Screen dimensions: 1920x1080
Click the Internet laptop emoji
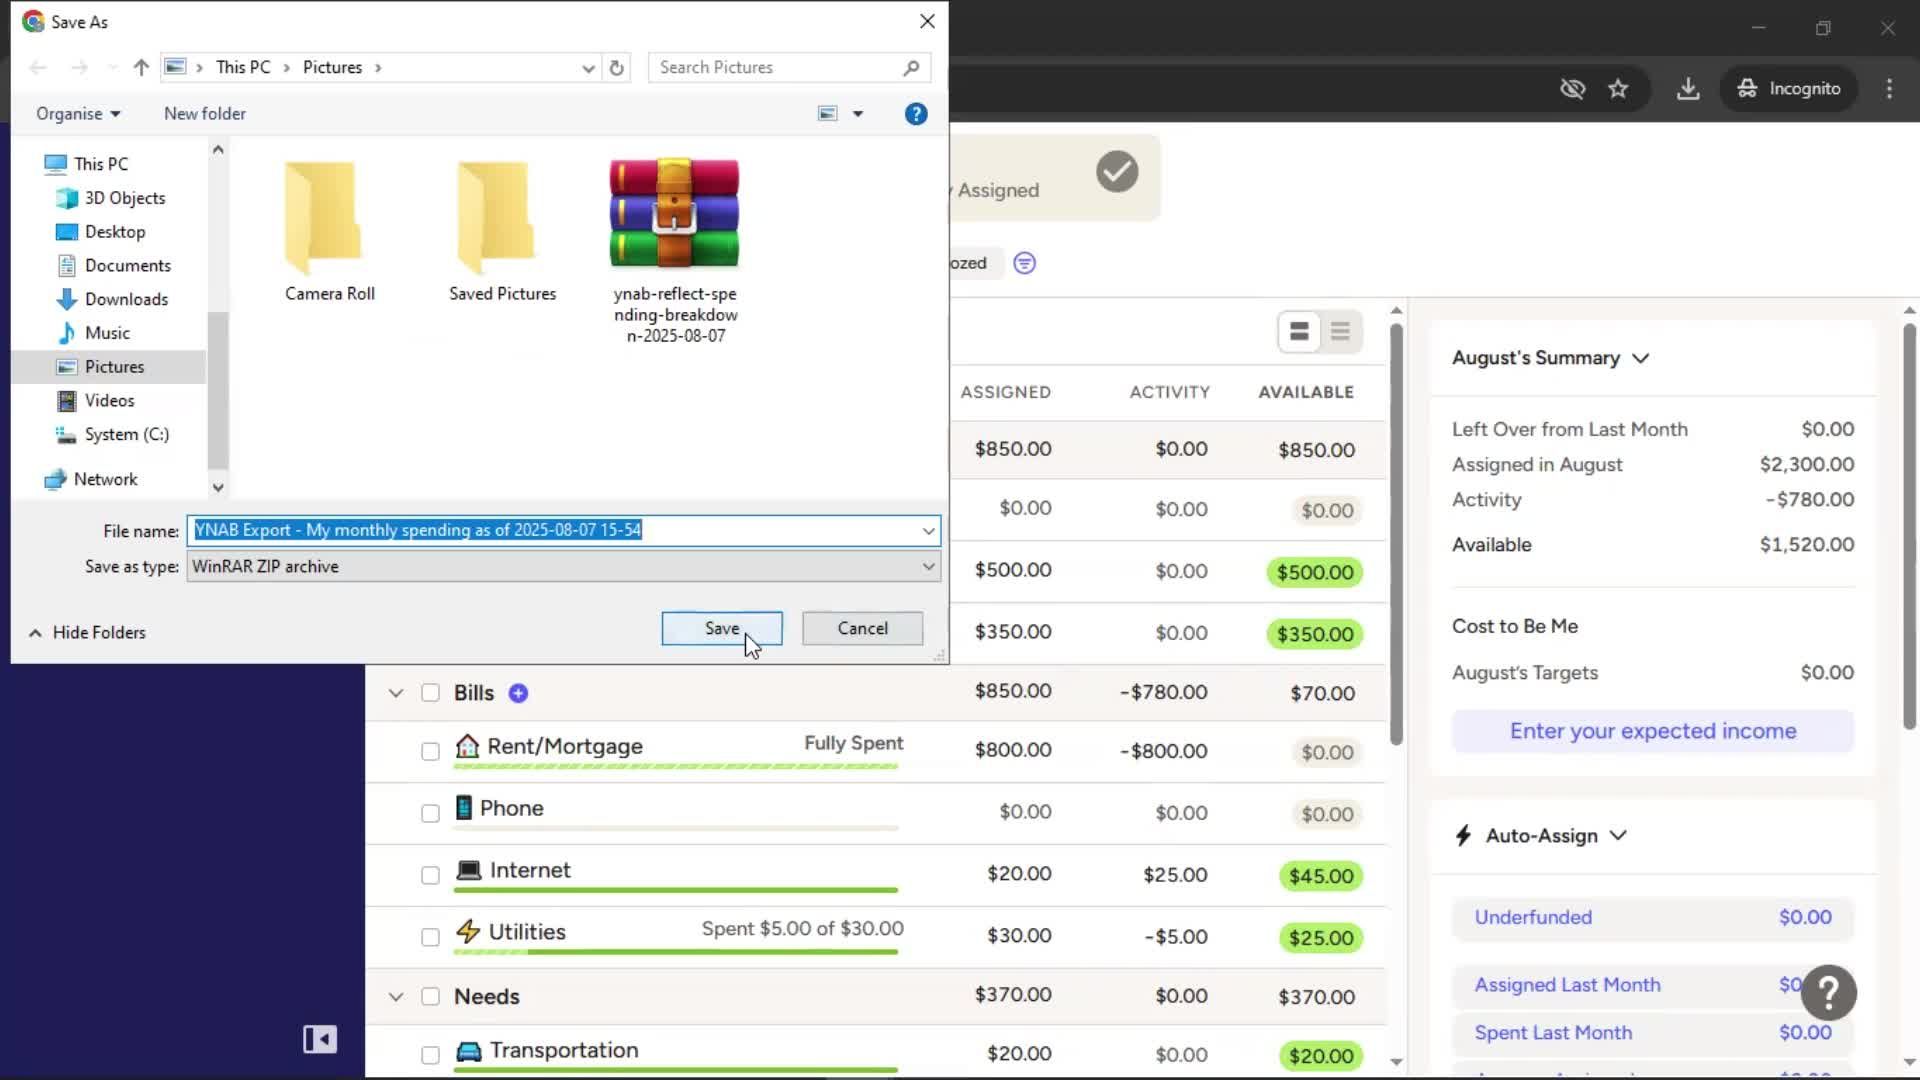(468, 870)
